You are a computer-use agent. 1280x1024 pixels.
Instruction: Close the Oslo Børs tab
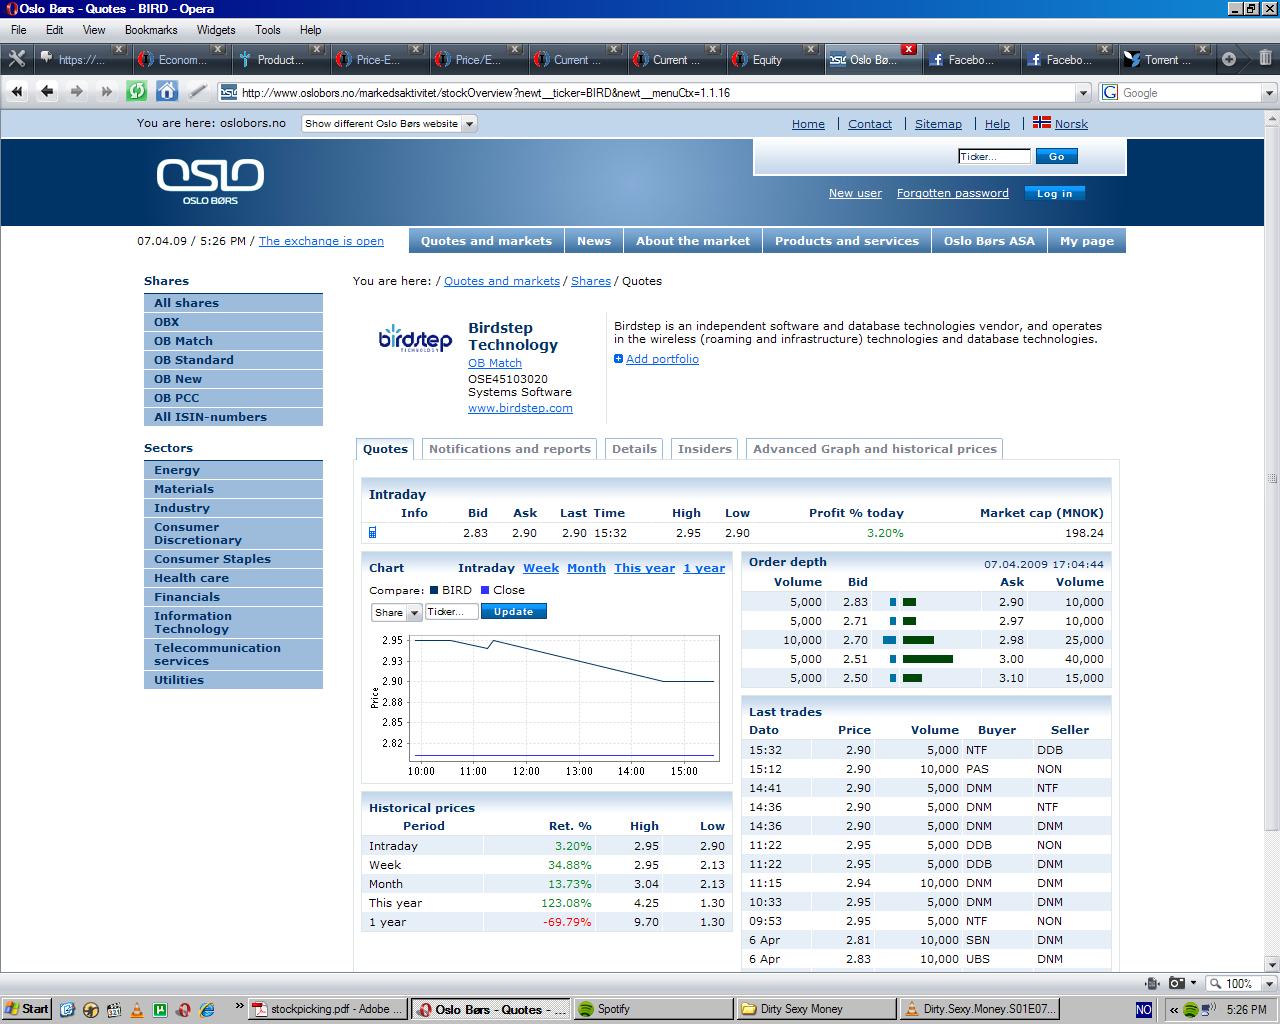[909, 49]
